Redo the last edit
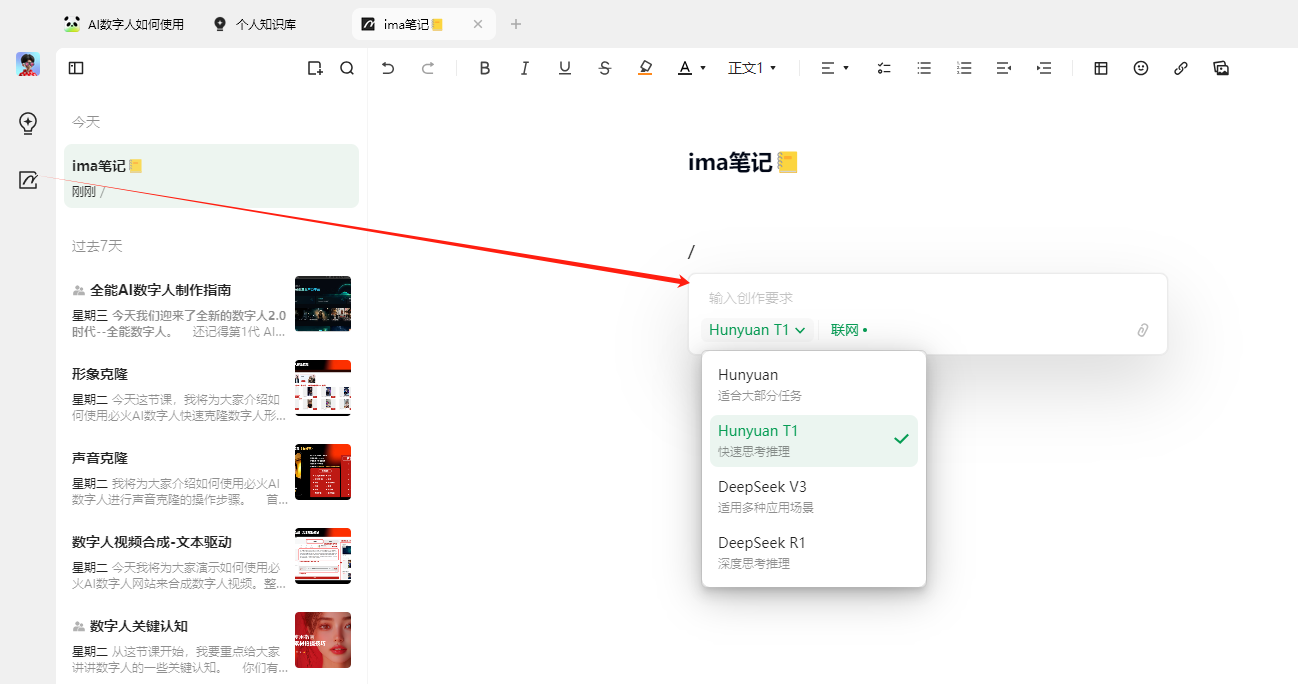1298x684 pixels. point(428,68)
